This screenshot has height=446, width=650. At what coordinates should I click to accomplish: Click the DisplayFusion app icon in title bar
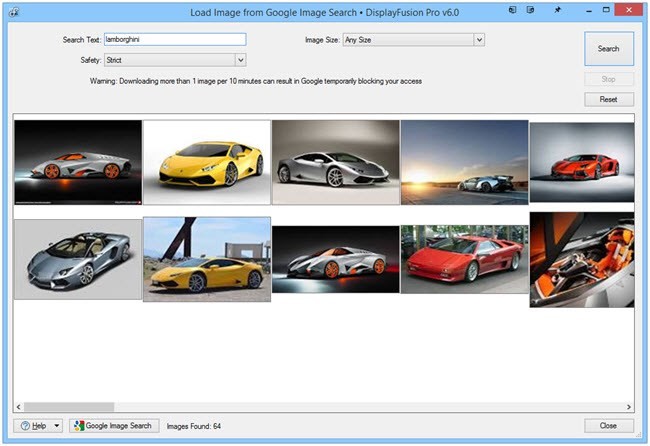point(14,12)
